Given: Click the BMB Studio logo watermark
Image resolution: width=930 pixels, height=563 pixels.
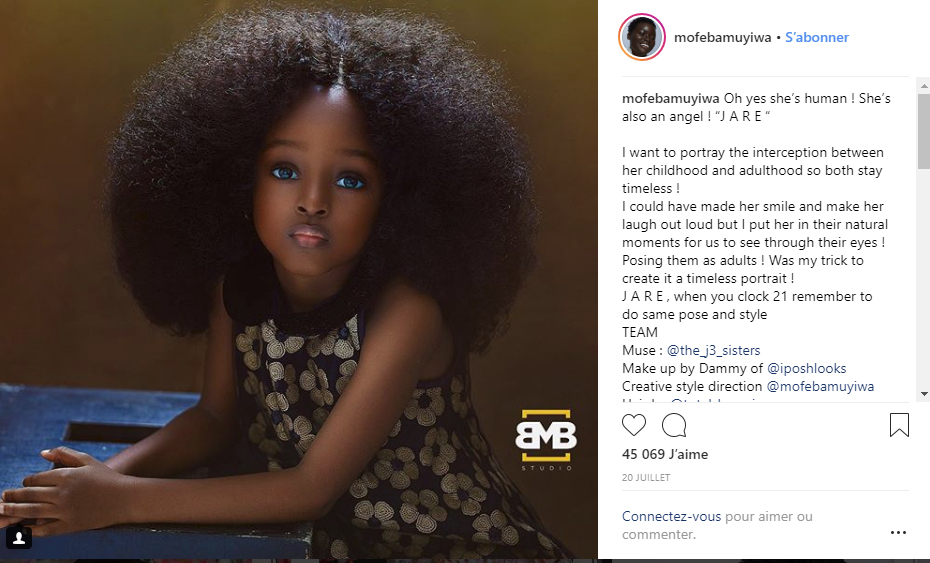Looking at the screenshot, I should click(546, 440).
